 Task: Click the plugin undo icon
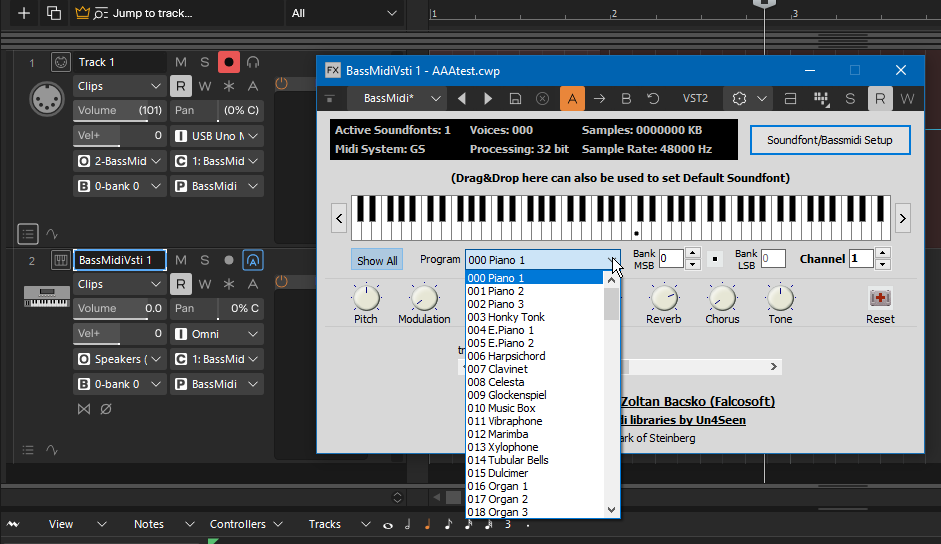(653, 98)
